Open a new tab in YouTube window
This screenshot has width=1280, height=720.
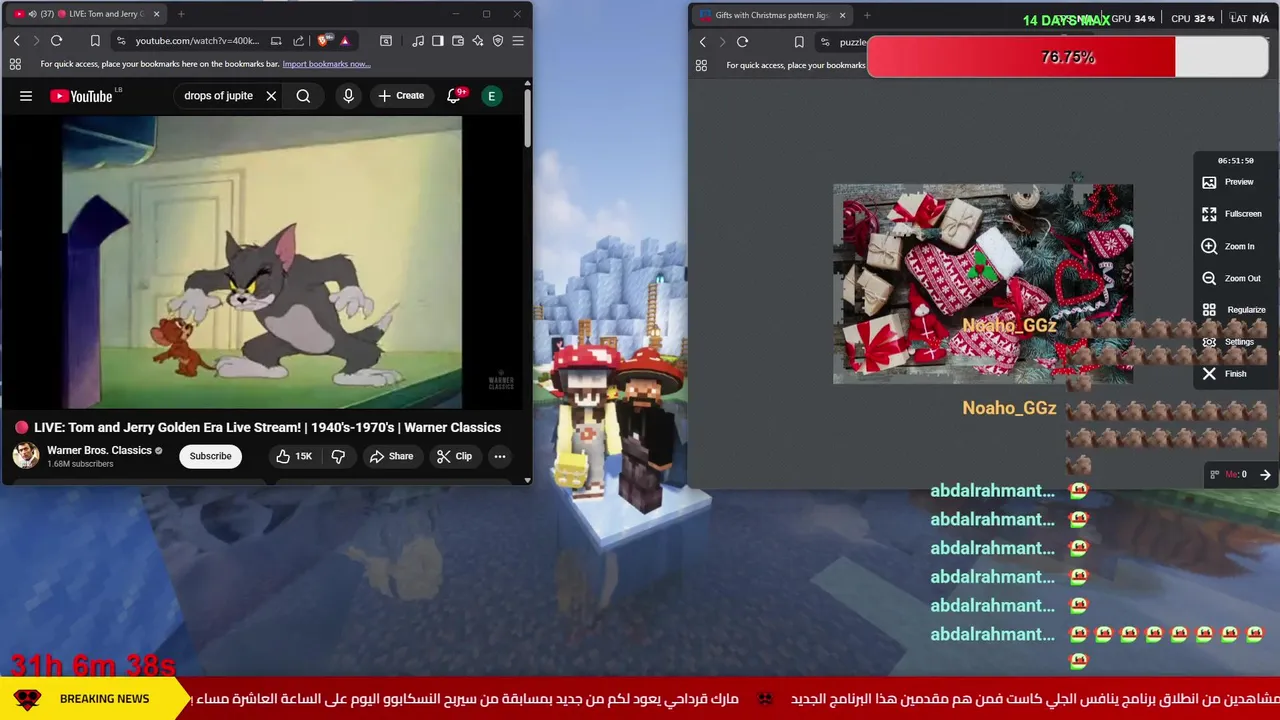[181, 14]
